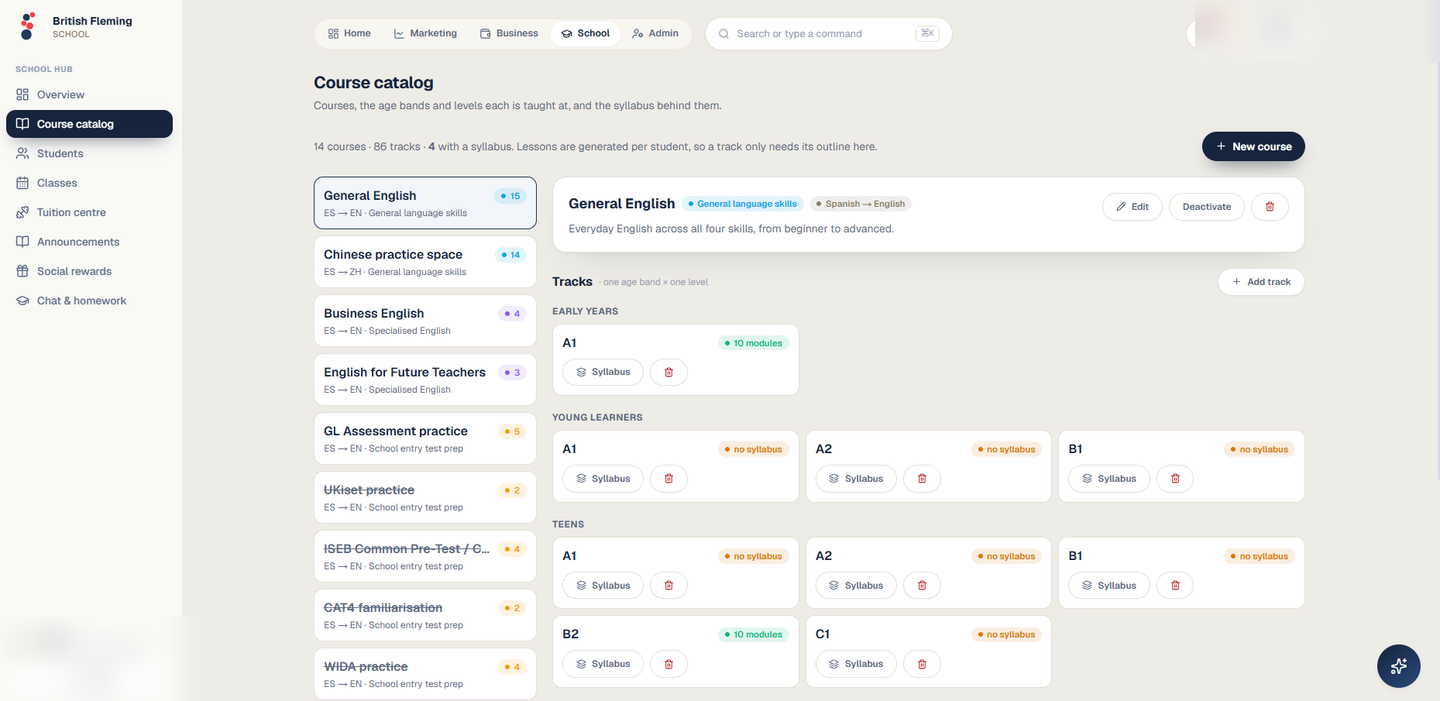Screen dimensions: 1440x701
Task: Delete the Teens B2 track
Action: coord(669,664)
